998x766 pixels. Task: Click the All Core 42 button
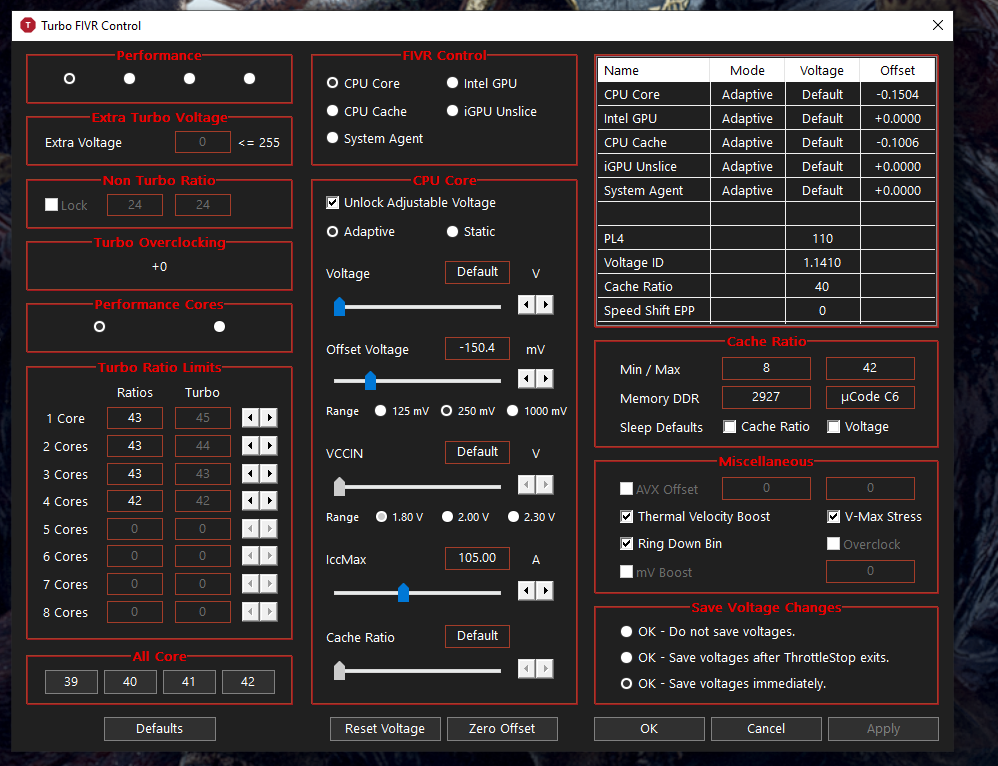click(x=248, y=682)
